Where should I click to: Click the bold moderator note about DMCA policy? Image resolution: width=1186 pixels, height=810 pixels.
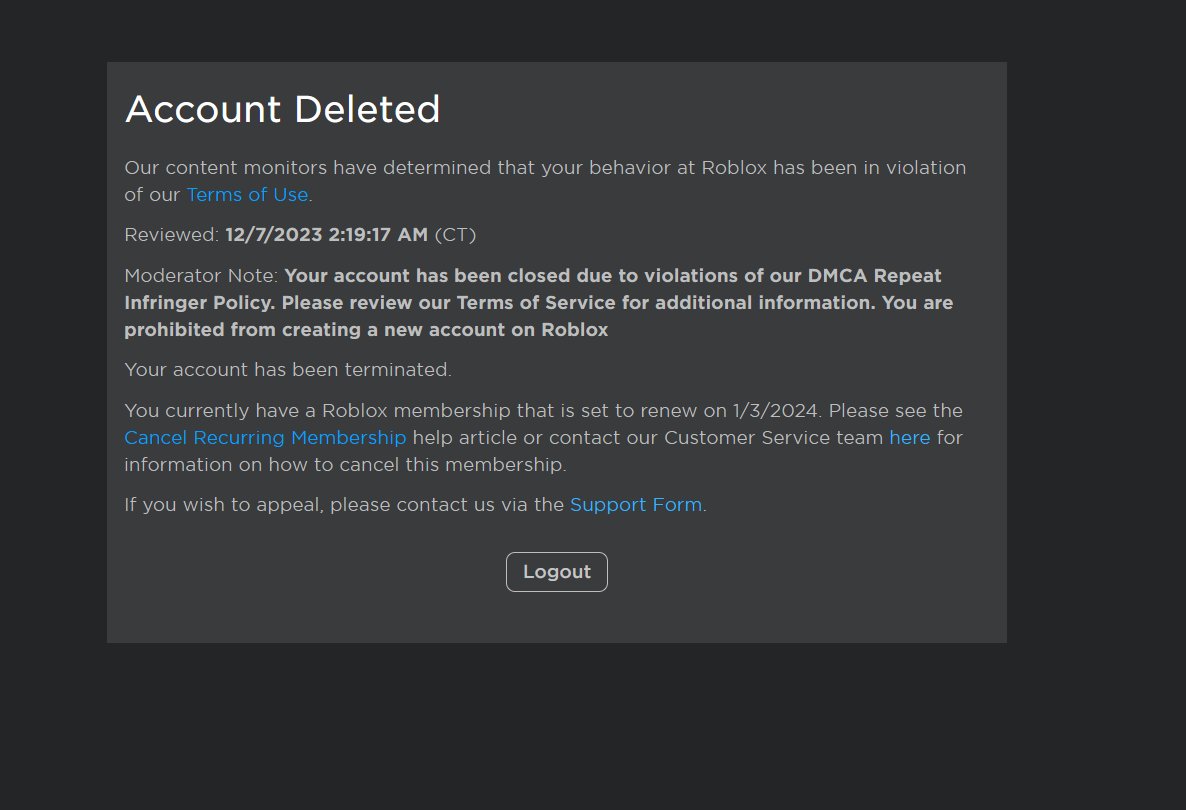539,303
